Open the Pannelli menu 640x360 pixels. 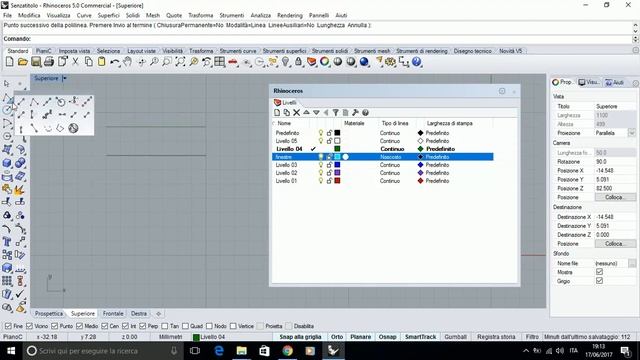[319, 15]
